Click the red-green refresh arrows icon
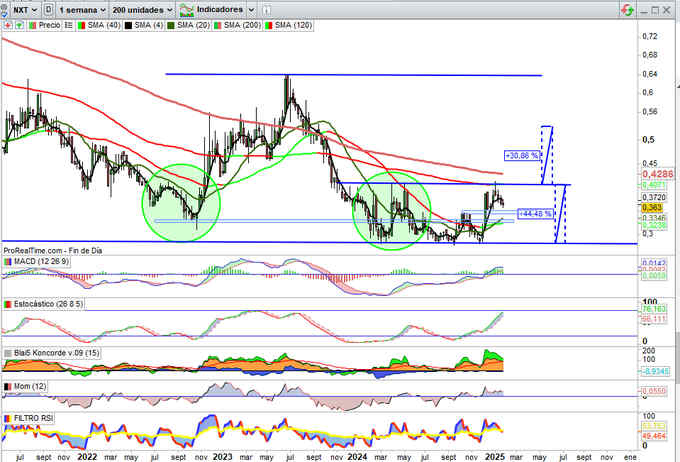 [x=625, y=8]
